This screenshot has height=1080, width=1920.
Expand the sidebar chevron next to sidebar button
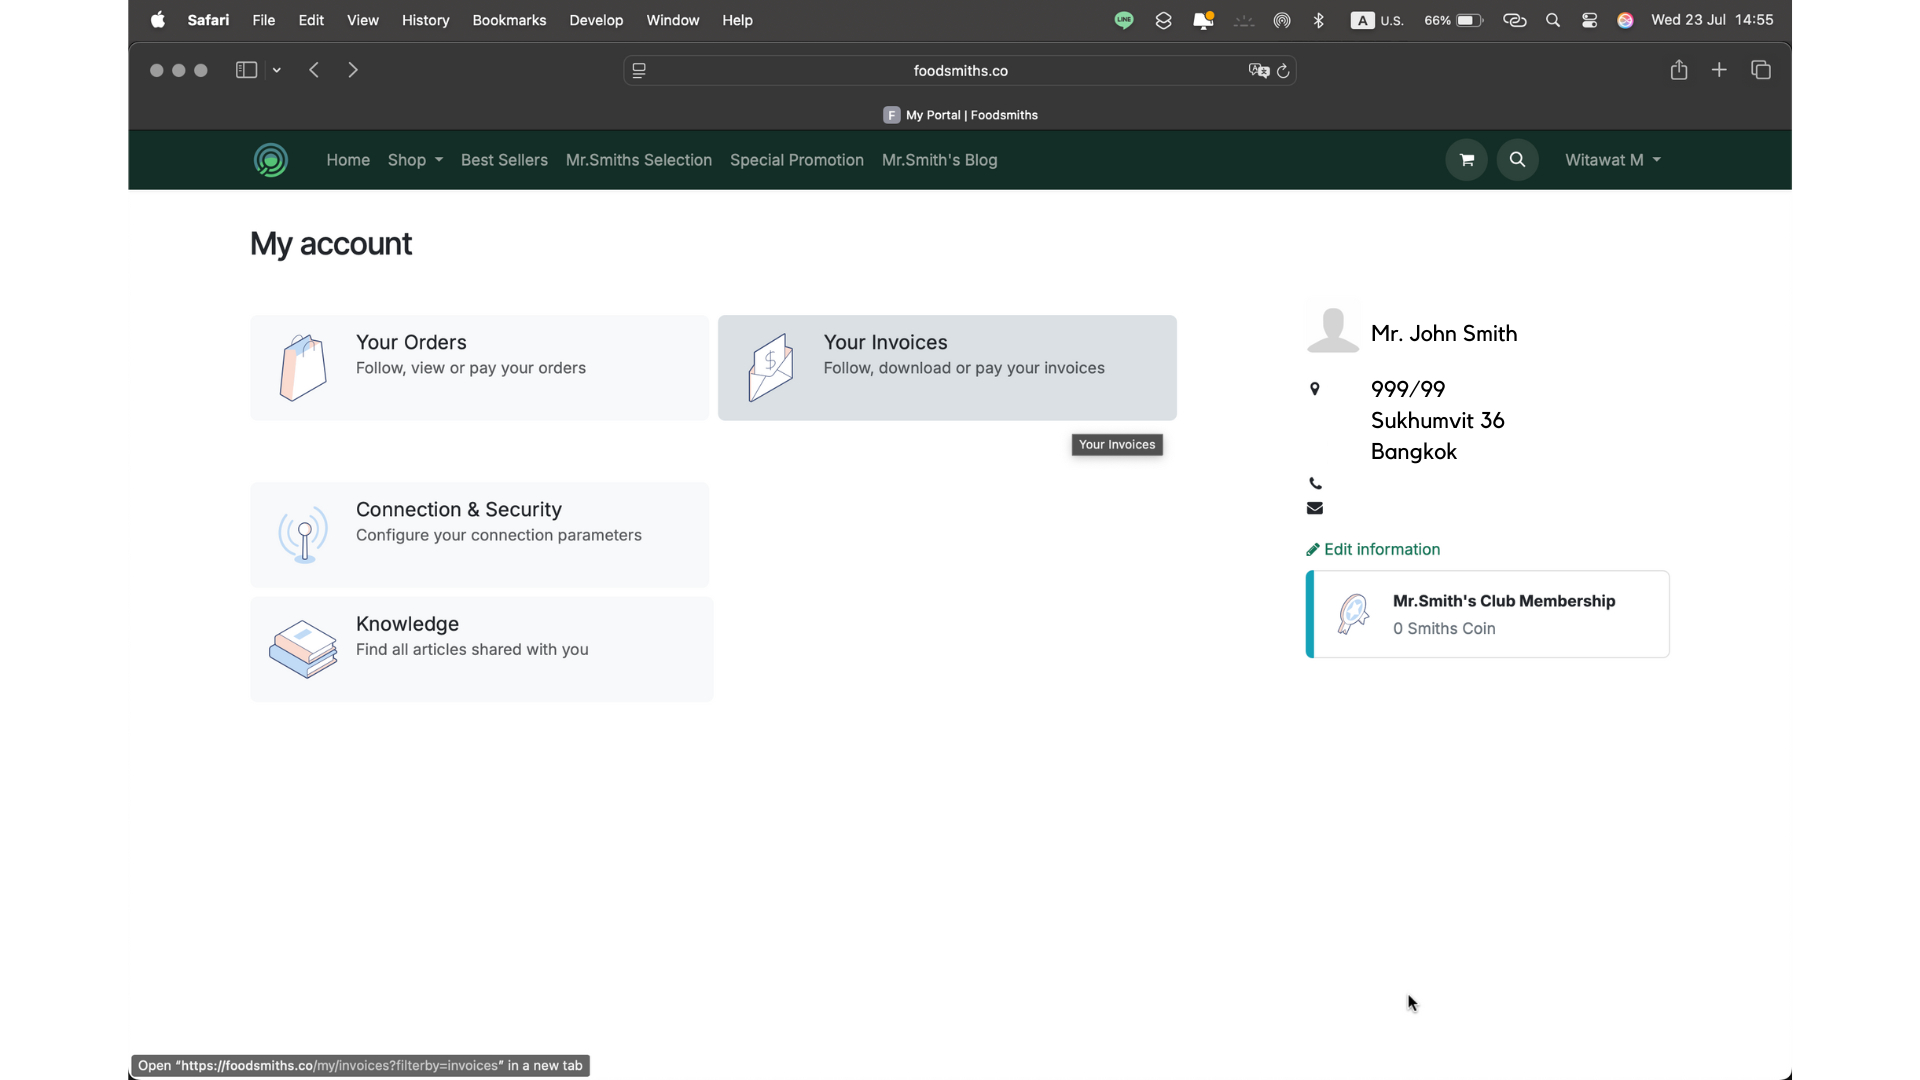tap(277, 70)
